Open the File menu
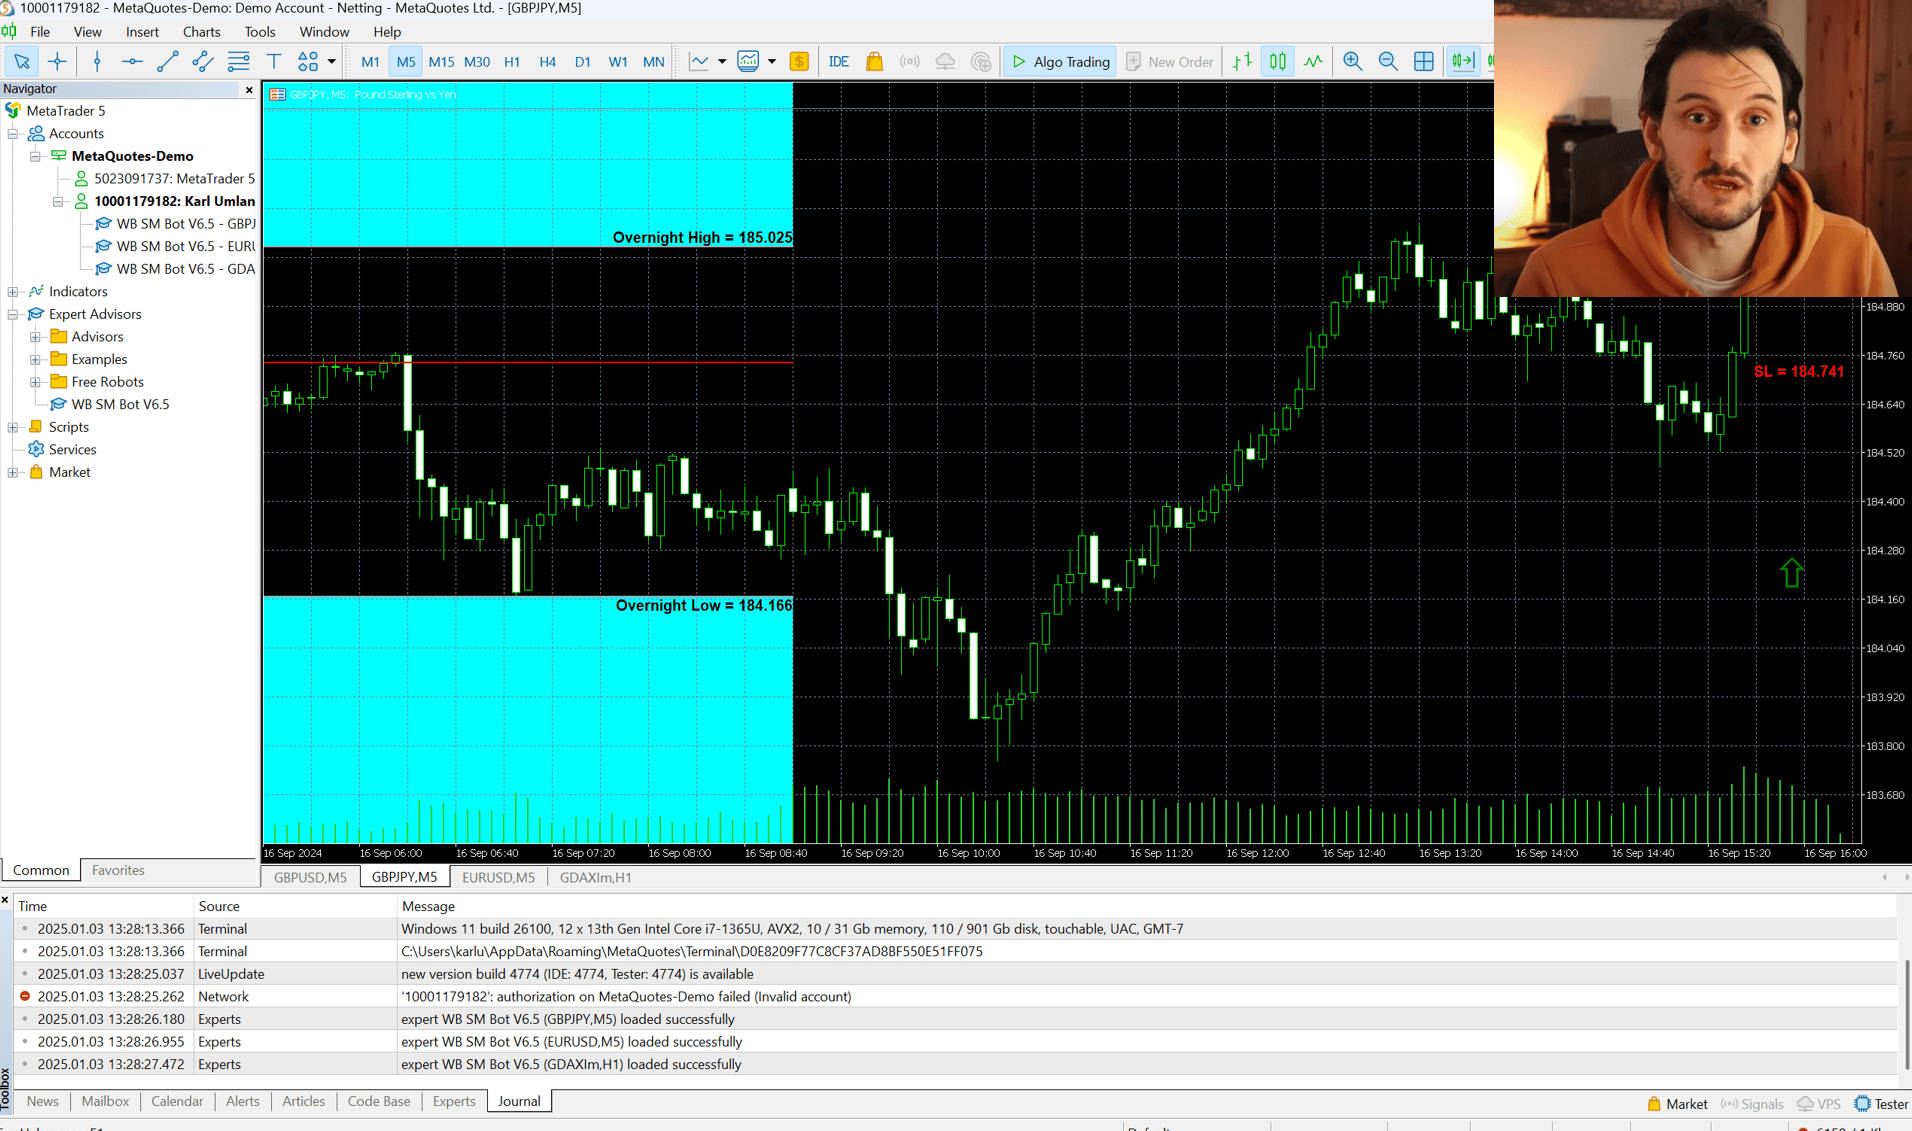 (40, 32)
